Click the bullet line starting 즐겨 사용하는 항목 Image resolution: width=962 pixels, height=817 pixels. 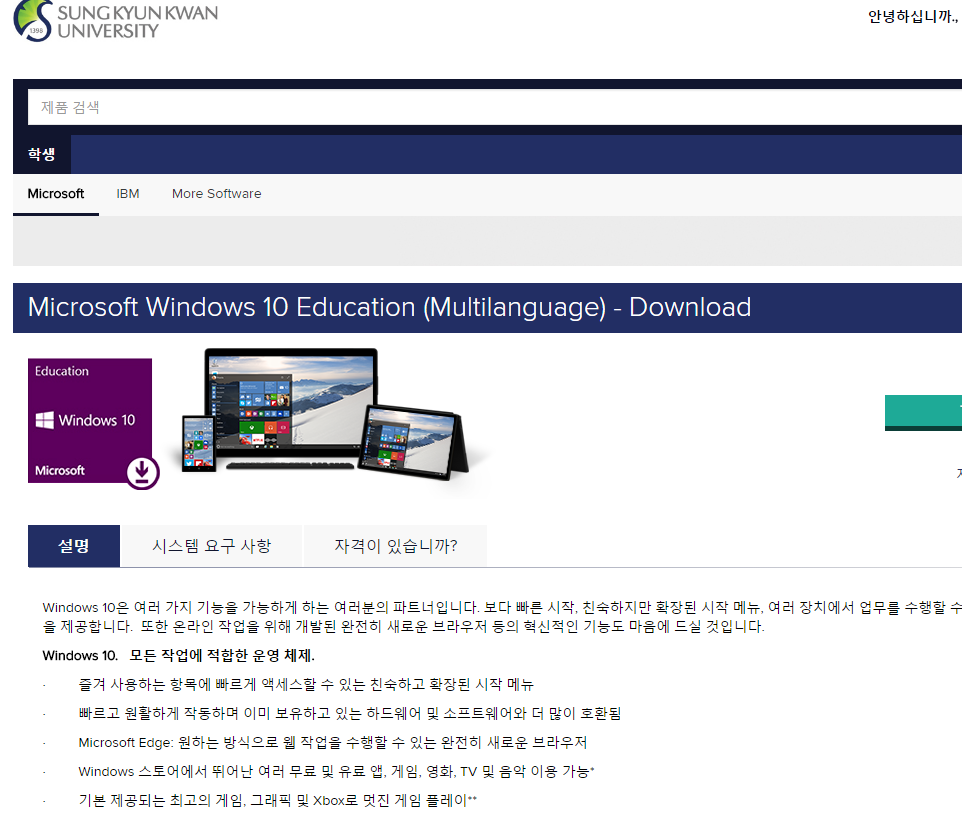coord(306,685)
